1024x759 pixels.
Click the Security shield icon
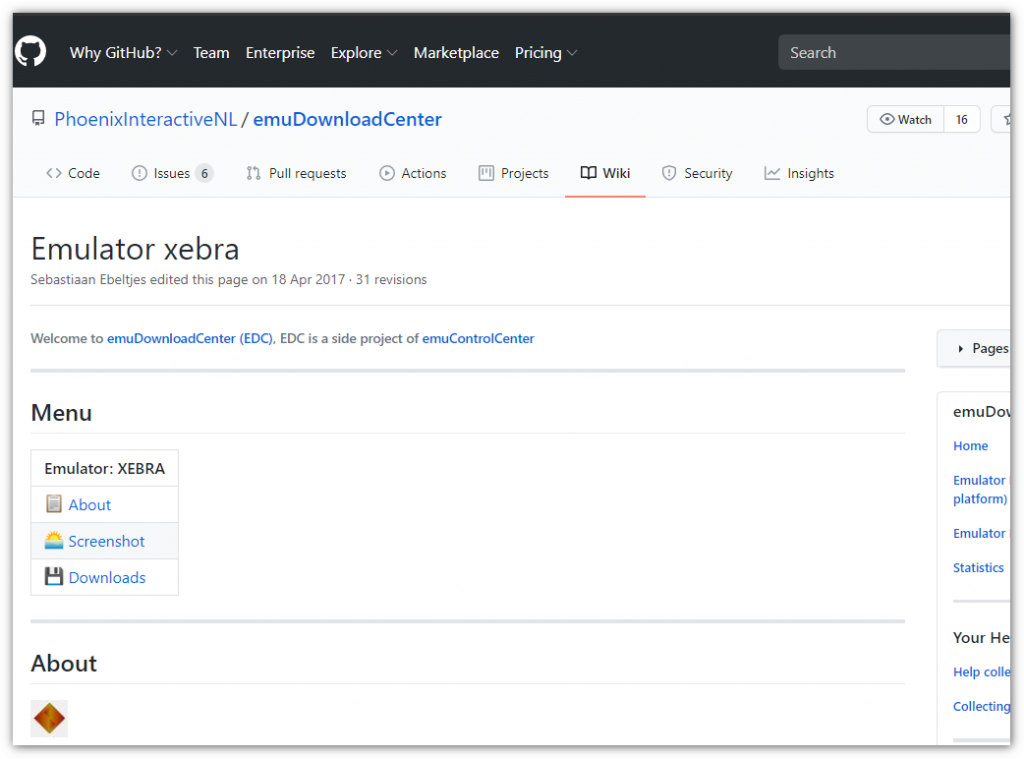(x=669, y=173)
